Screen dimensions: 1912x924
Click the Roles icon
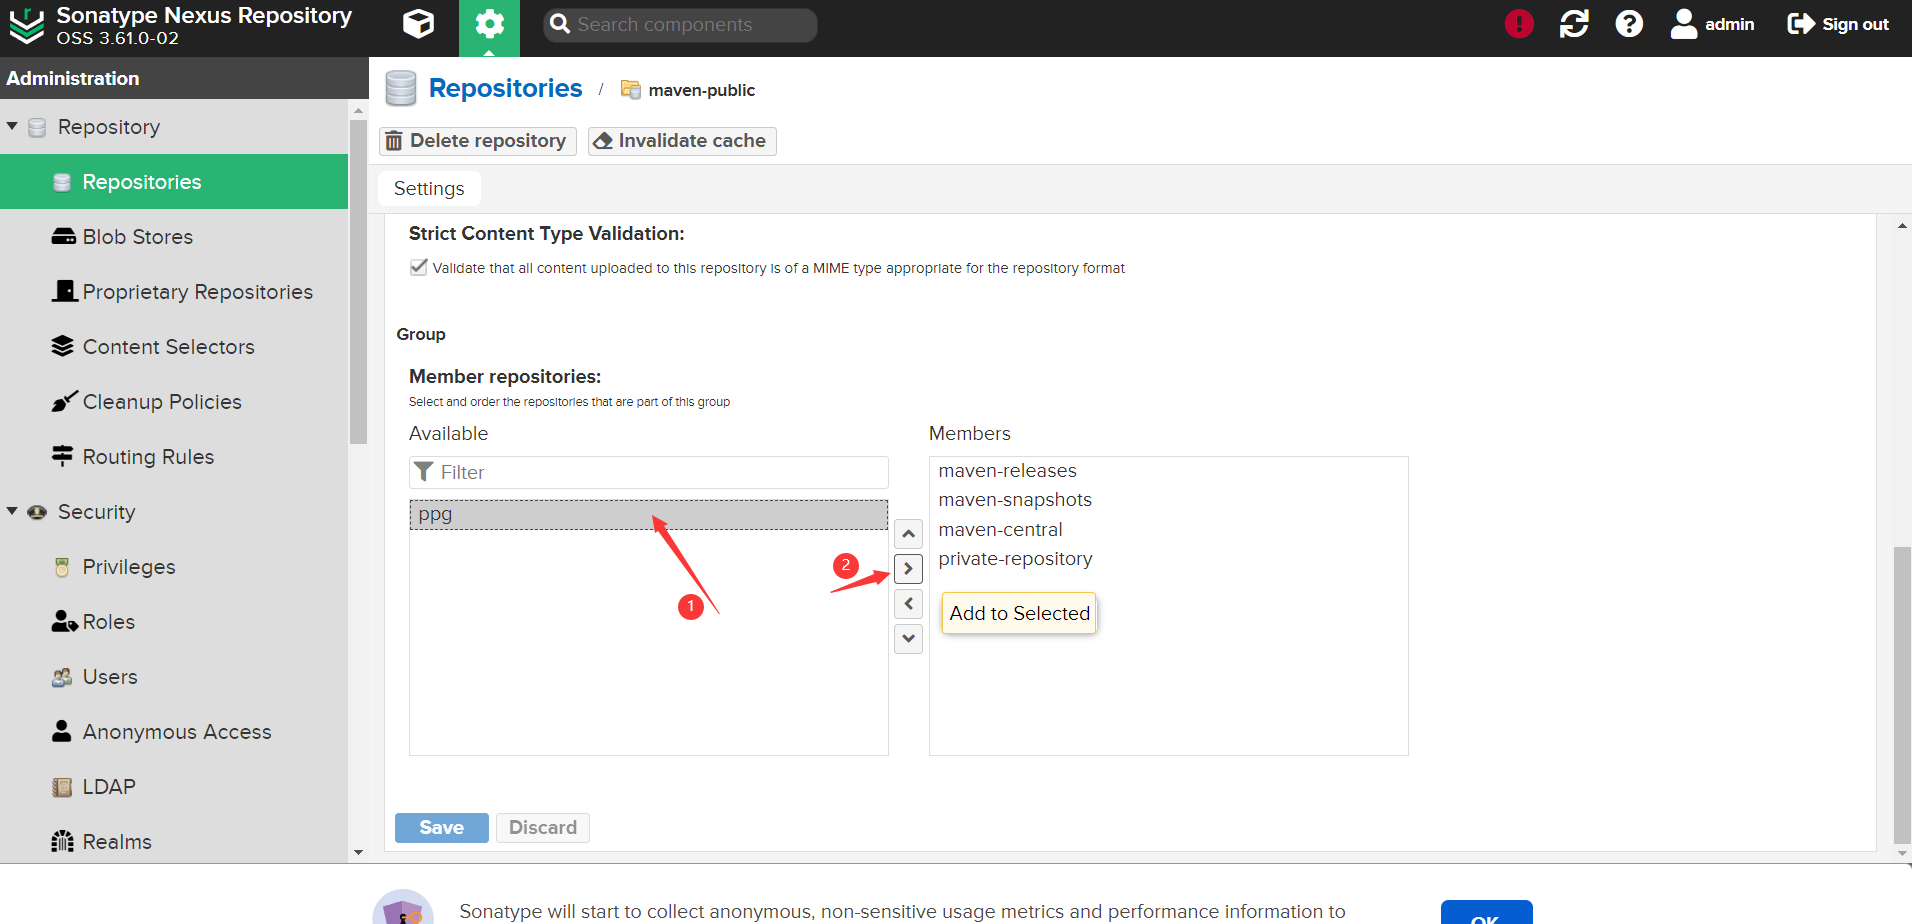coord(64,621)
